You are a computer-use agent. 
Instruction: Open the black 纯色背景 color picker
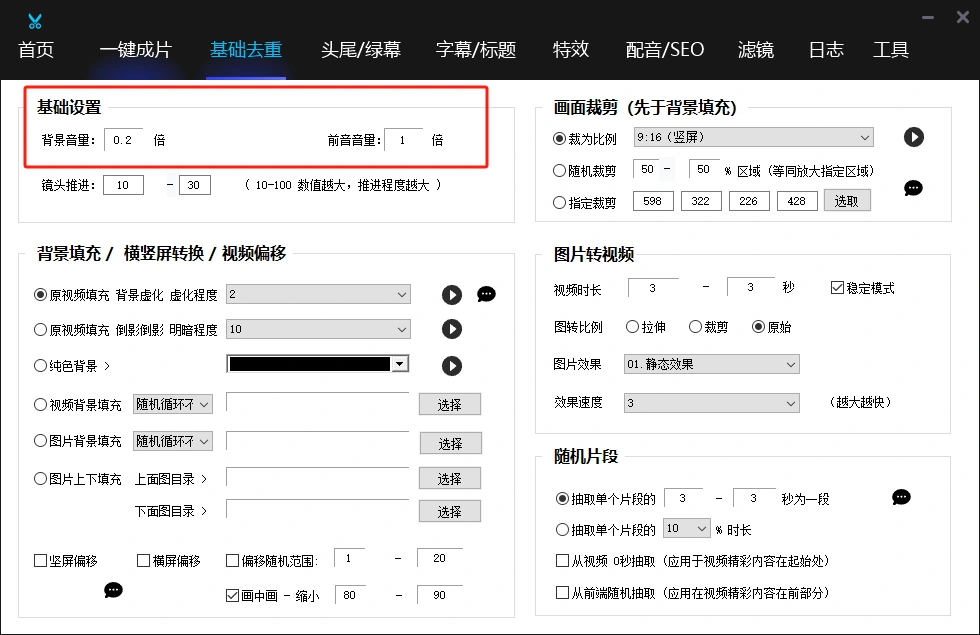(x=318, y=364)
